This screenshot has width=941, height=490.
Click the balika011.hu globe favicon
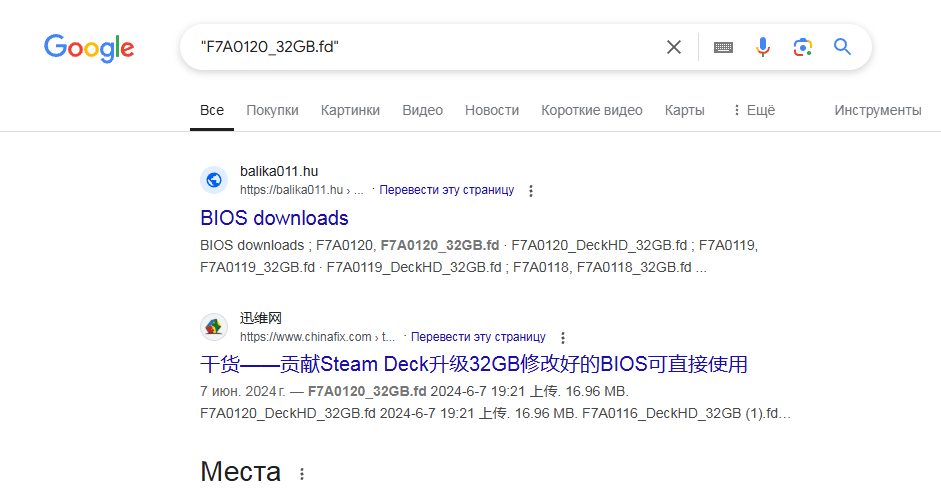214,180
